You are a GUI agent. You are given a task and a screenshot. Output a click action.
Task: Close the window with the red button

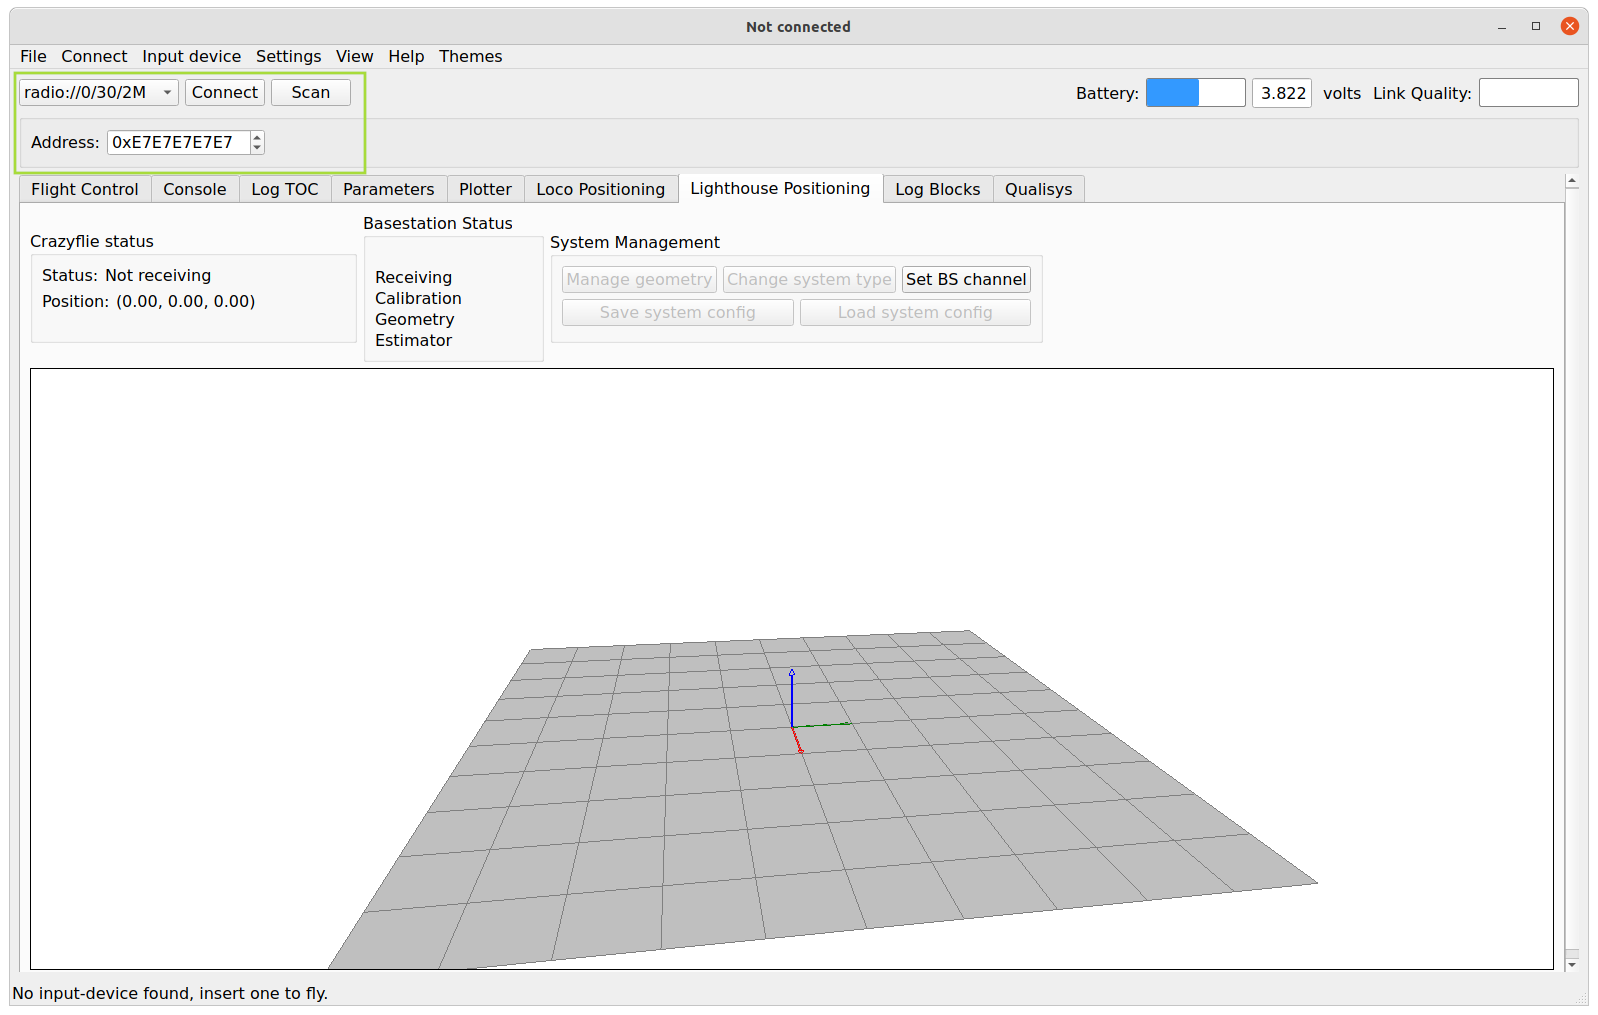(x=1570, y=27)
